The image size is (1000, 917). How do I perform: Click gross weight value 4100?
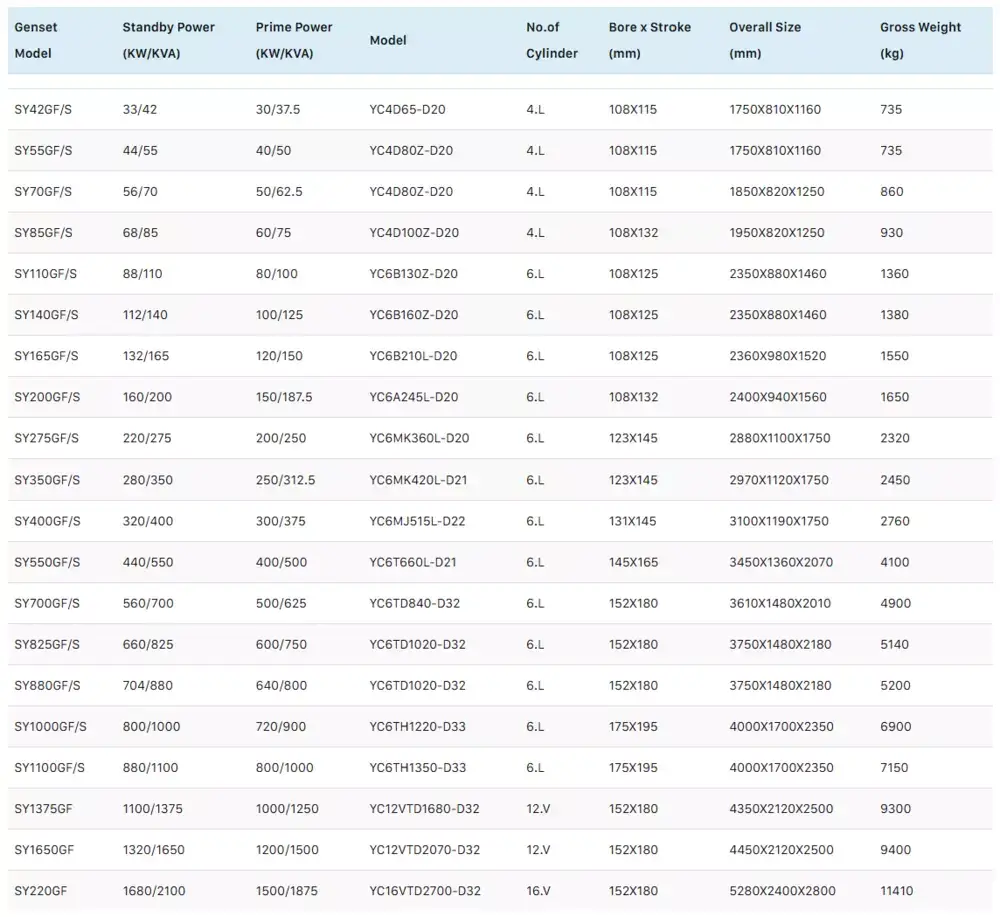(x=895, y=562)
